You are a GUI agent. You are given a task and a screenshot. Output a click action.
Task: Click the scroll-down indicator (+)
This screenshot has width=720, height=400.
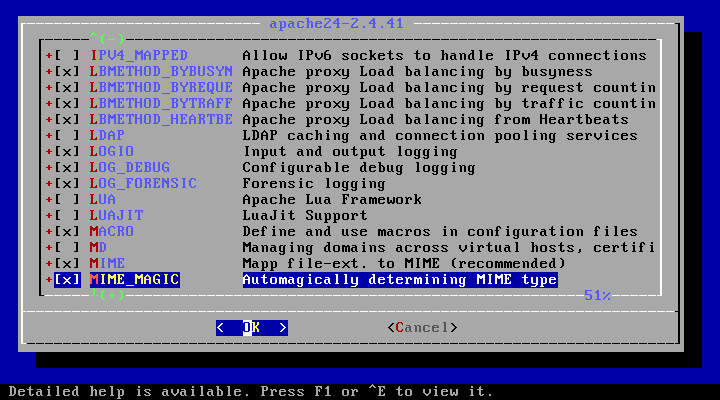coord(107,294)
